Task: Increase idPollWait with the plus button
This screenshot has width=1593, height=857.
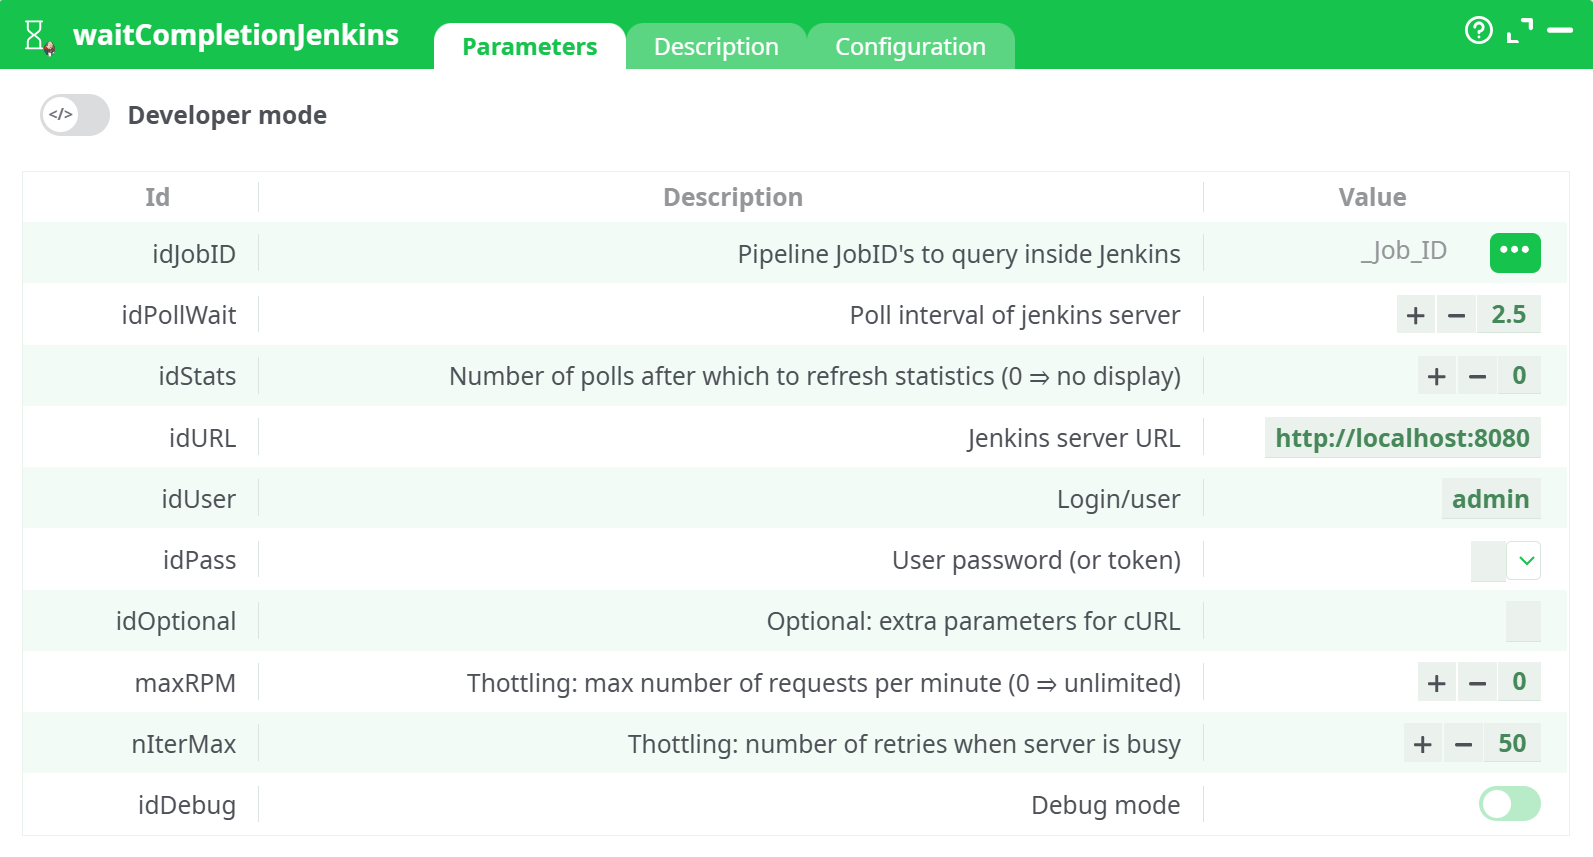Action: click(x=1416, y=315)
